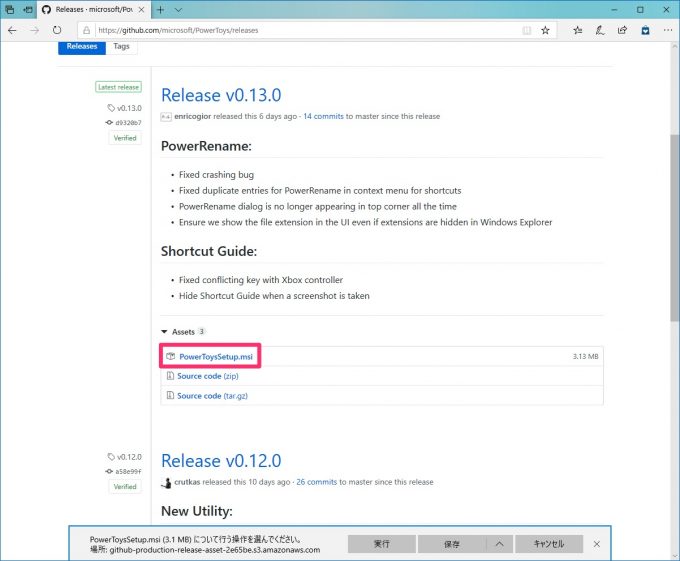The height and width of the screenshot is (561, 680).
Task: Click the padlock site security icon
Action: click(x=87, y=30)
